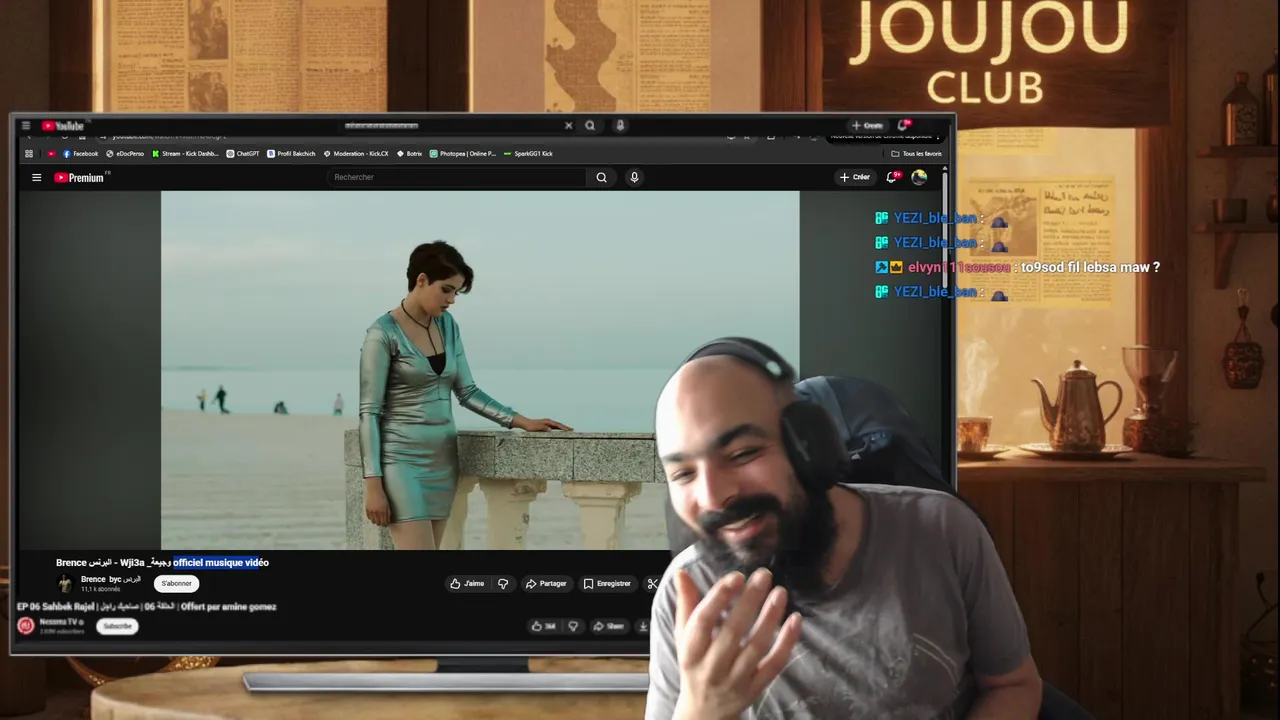
Task: Open the SparkGG1 Kick bookmark
Action: (x=528, y=154)
